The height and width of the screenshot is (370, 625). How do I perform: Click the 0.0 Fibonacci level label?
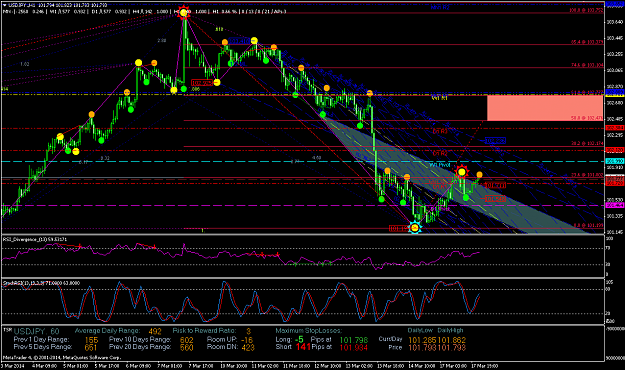[x=588, y=225]
